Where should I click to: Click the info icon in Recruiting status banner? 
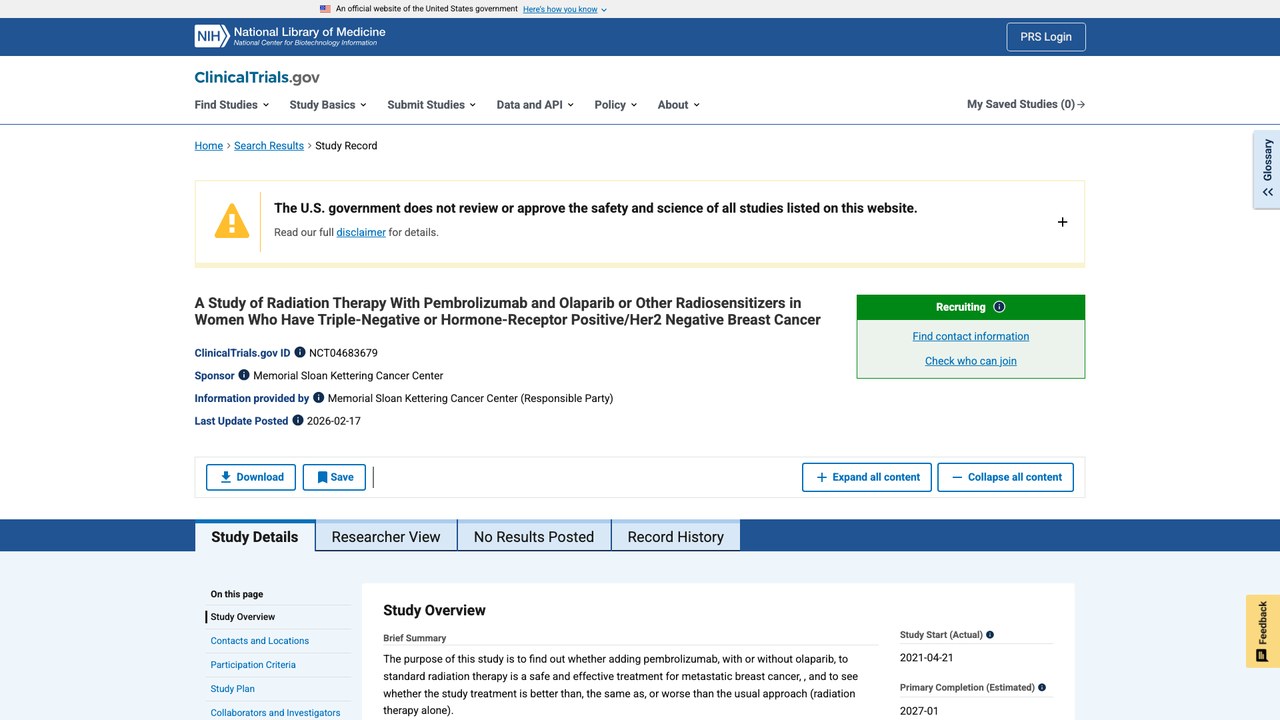[x=999, y=307]
